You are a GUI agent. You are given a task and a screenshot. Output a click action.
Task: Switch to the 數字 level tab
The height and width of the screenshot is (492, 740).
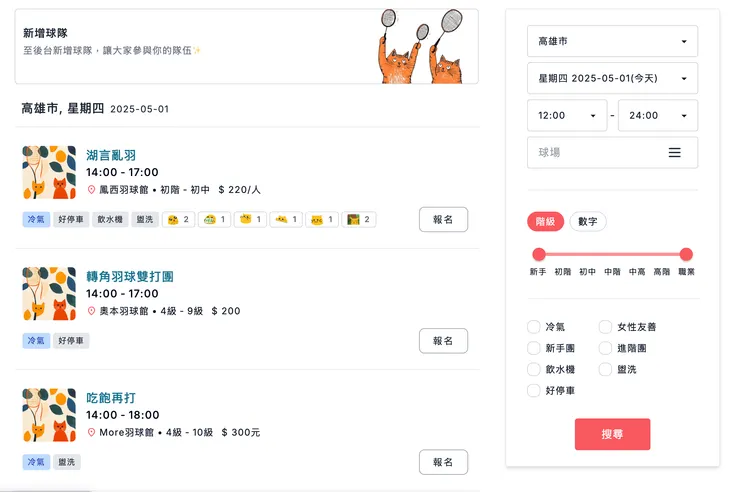[x=588, y=222]
